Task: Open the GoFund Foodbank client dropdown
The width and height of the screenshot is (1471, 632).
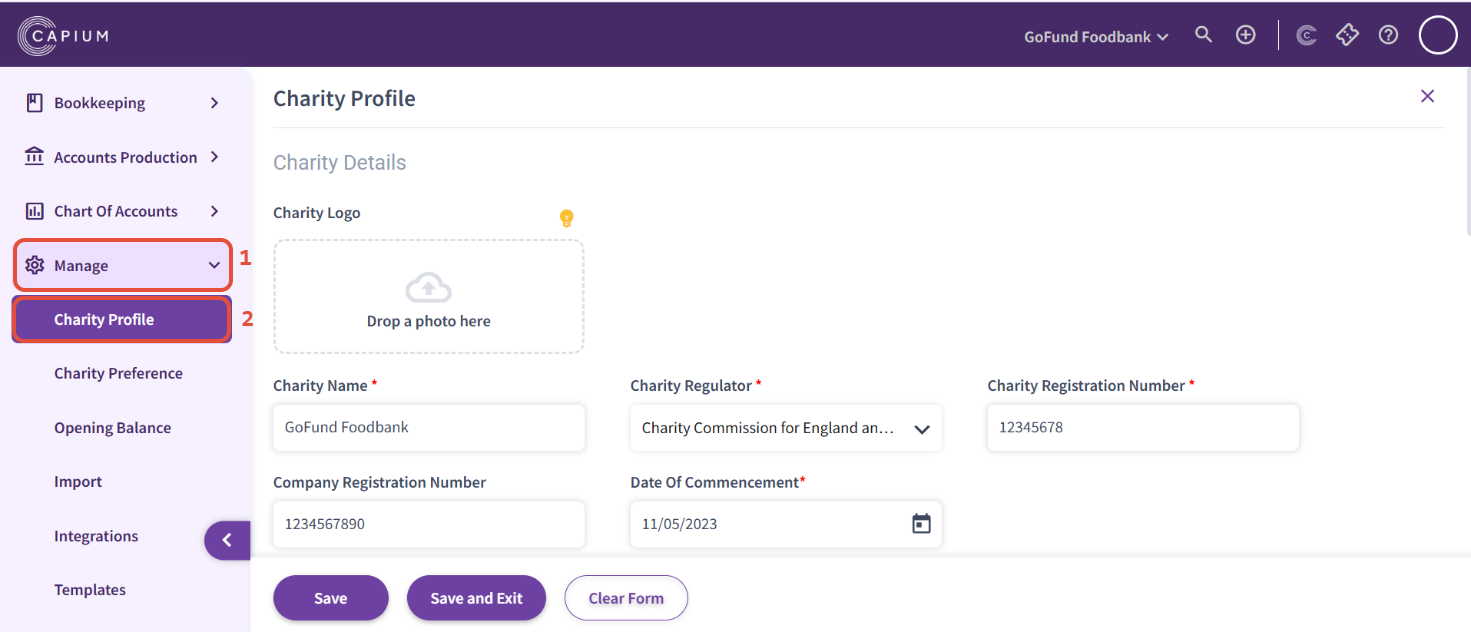Action: 1096,37
